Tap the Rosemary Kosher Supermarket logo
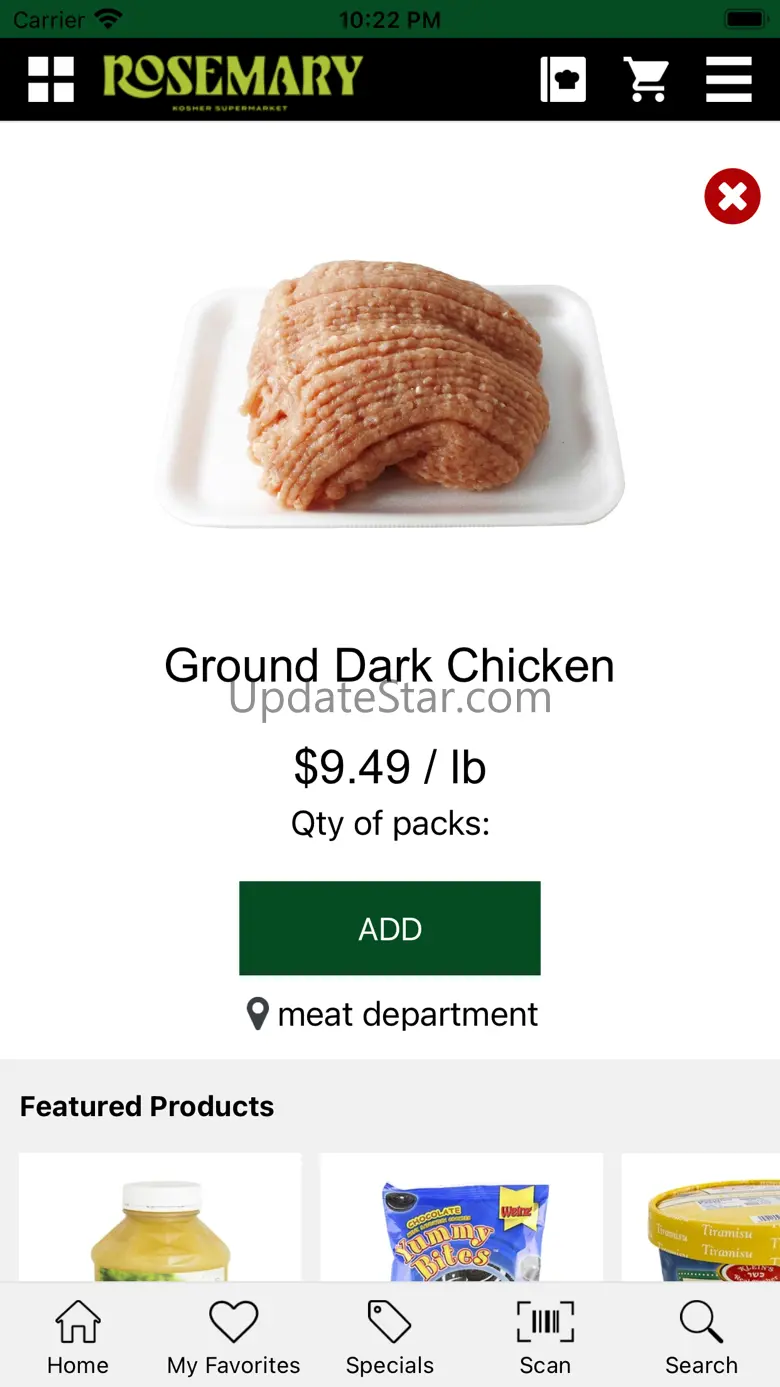 click(x=232, y=80)
